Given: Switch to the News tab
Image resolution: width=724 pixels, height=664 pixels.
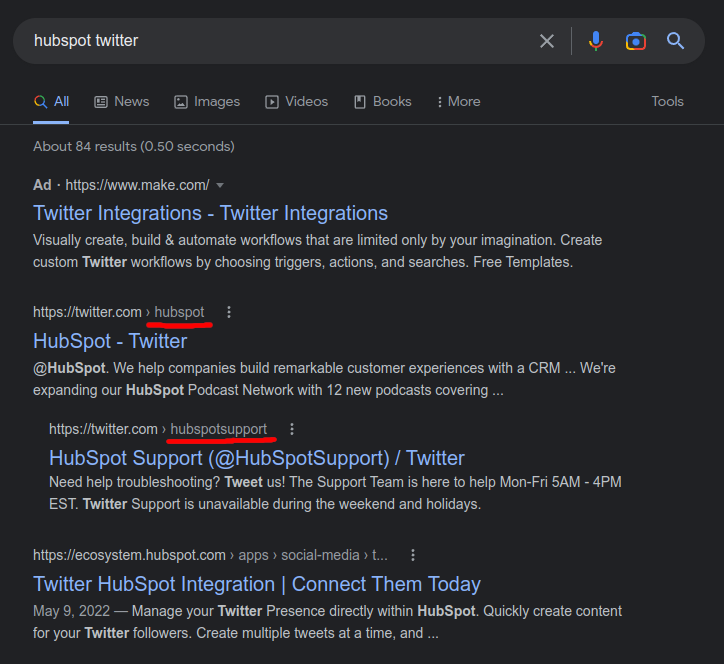Looking at the screenshot, I should pyautogui.click(x=121, y=102).
